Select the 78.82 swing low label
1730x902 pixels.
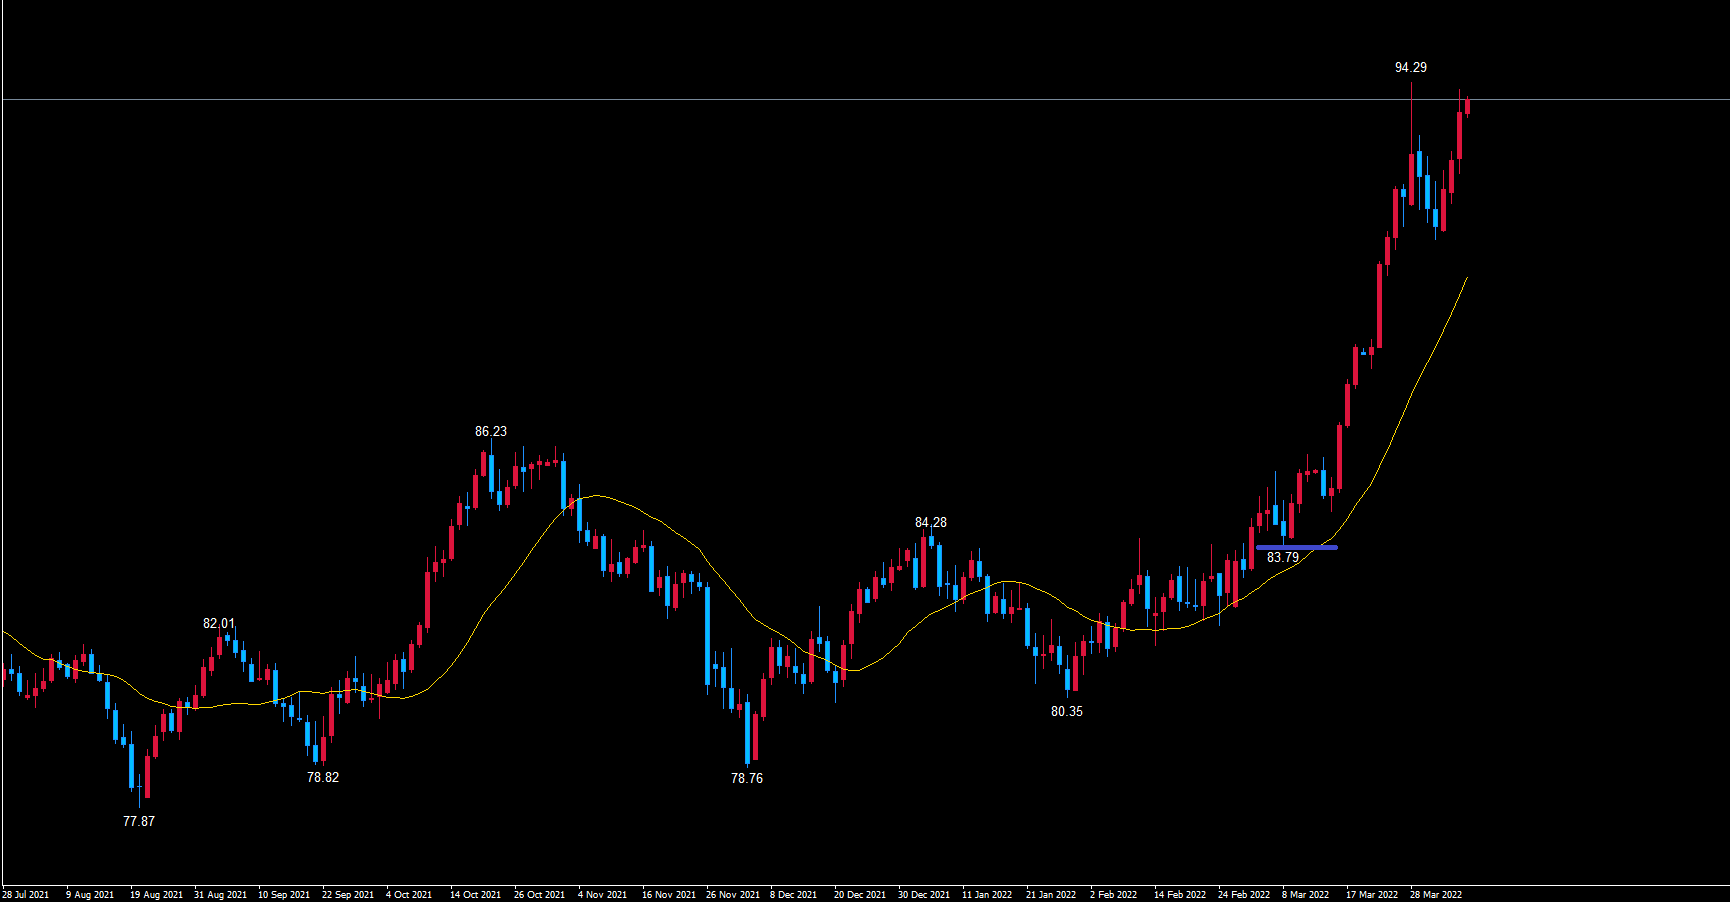point(323,778)
